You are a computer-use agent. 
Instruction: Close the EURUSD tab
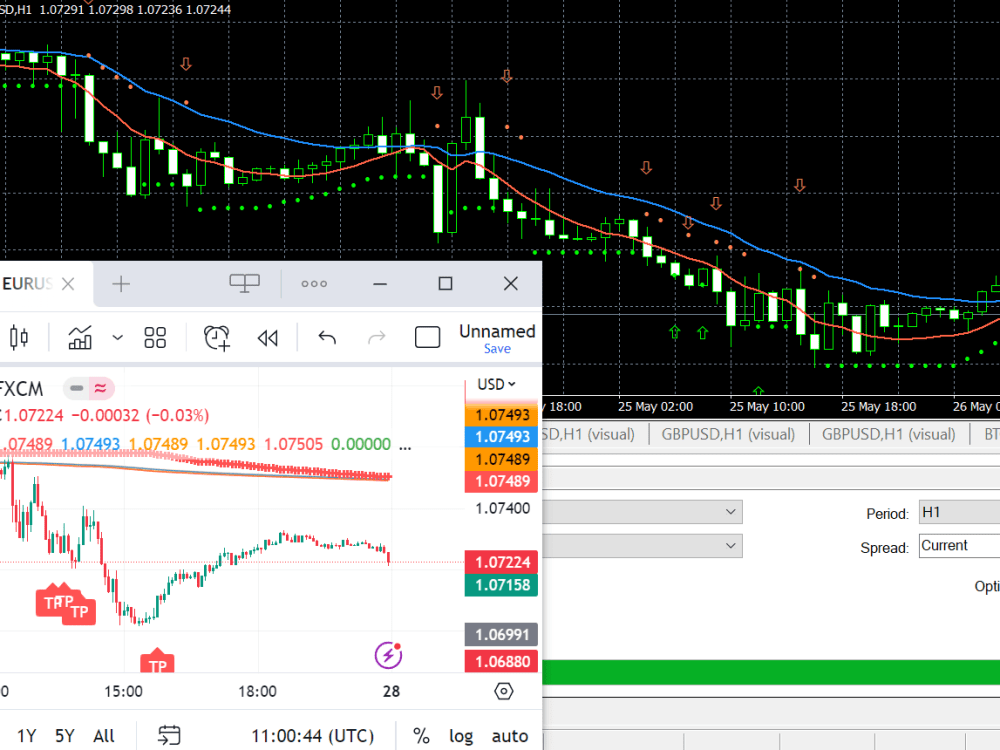(x=68, y=284)
